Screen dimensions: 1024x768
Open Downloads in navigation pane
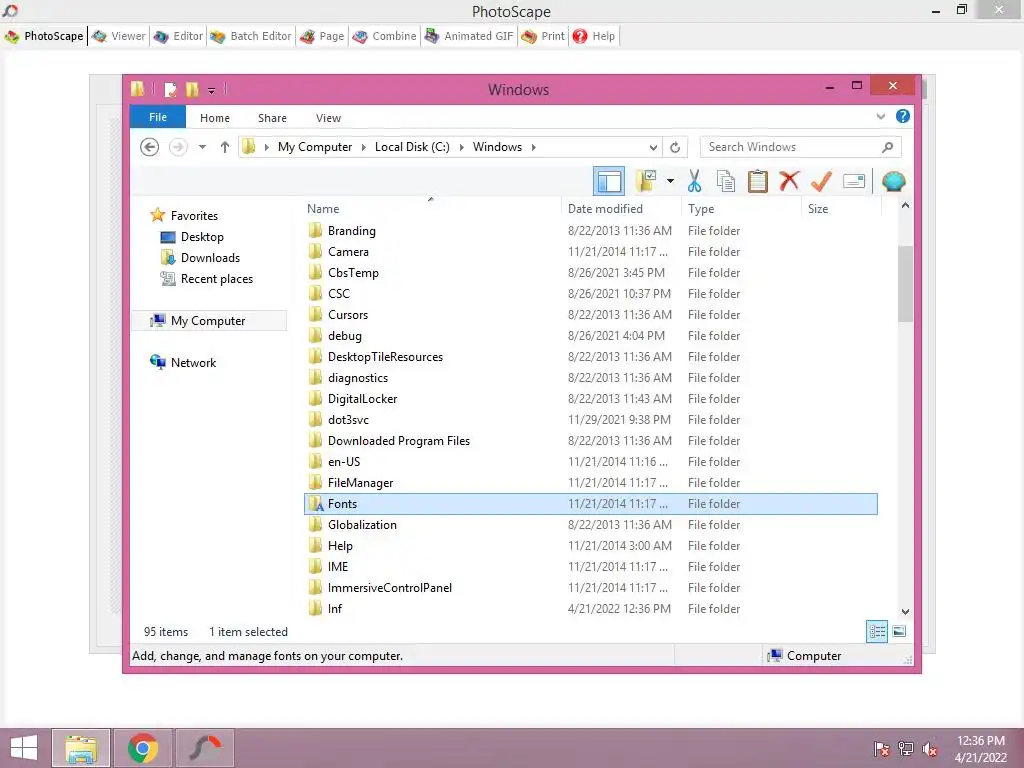(x=210, y=258)
